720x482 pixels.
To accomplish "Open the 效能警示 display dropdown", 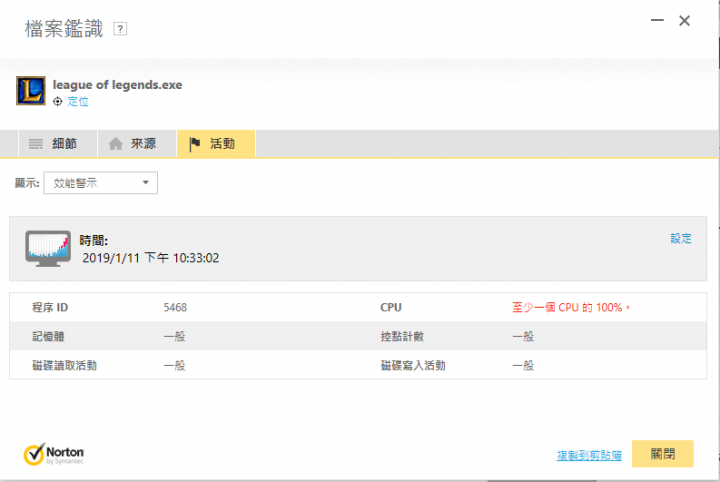I will point(101,183).
